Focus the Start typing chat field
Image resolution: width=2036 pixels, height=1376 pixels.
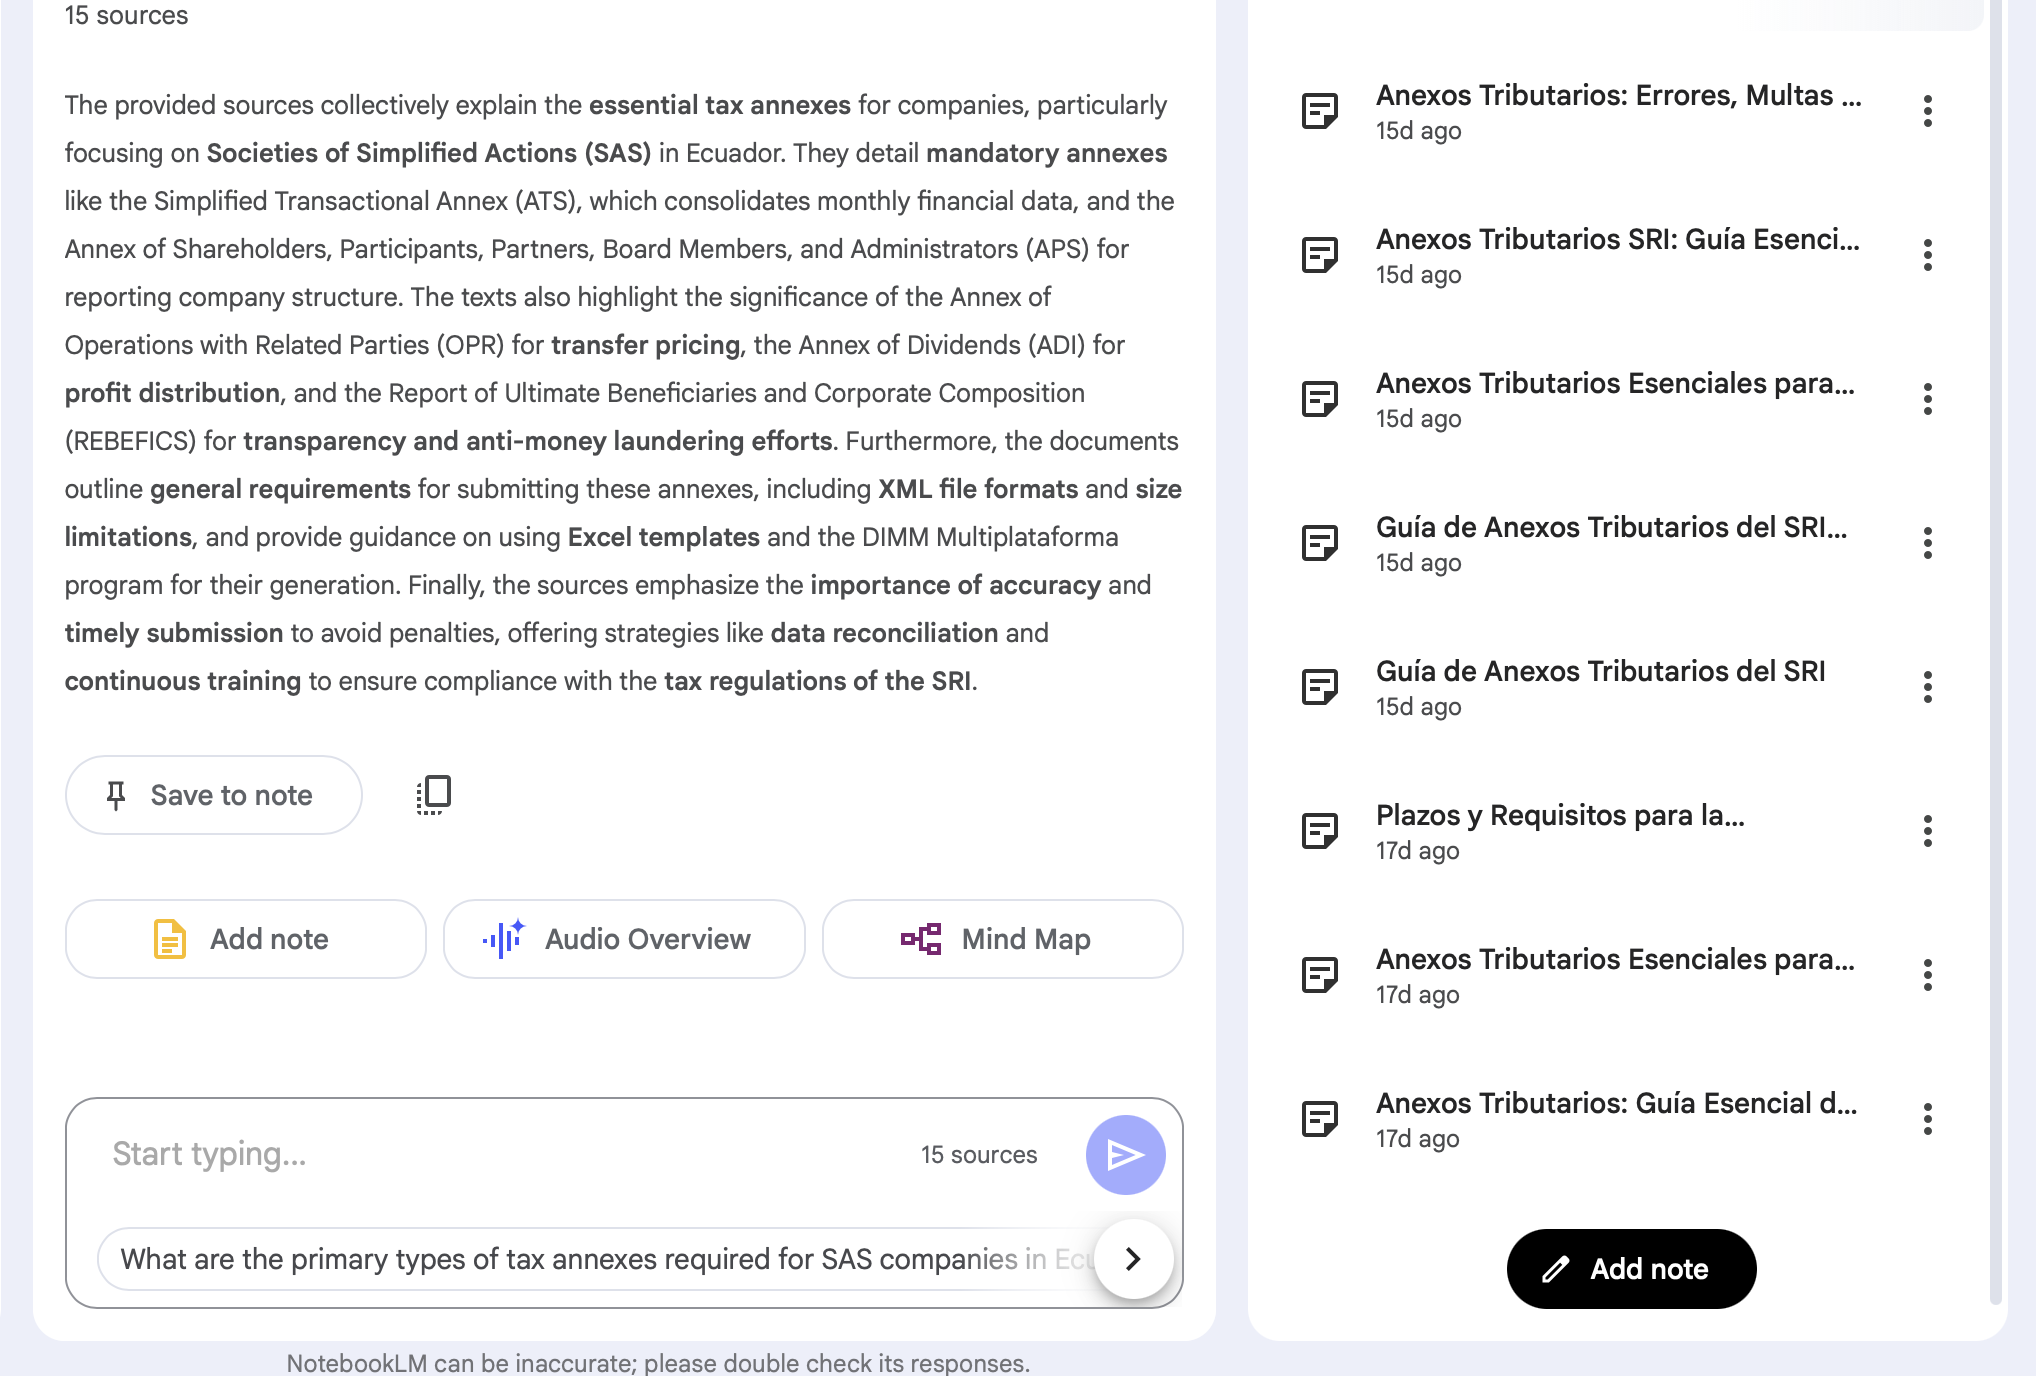[x=500, y=1154]
